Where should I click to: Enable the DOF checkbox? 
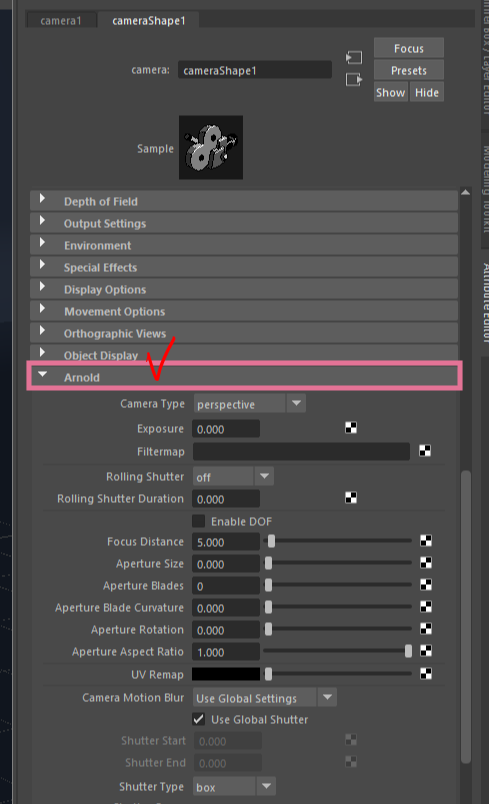coord(198,521)
